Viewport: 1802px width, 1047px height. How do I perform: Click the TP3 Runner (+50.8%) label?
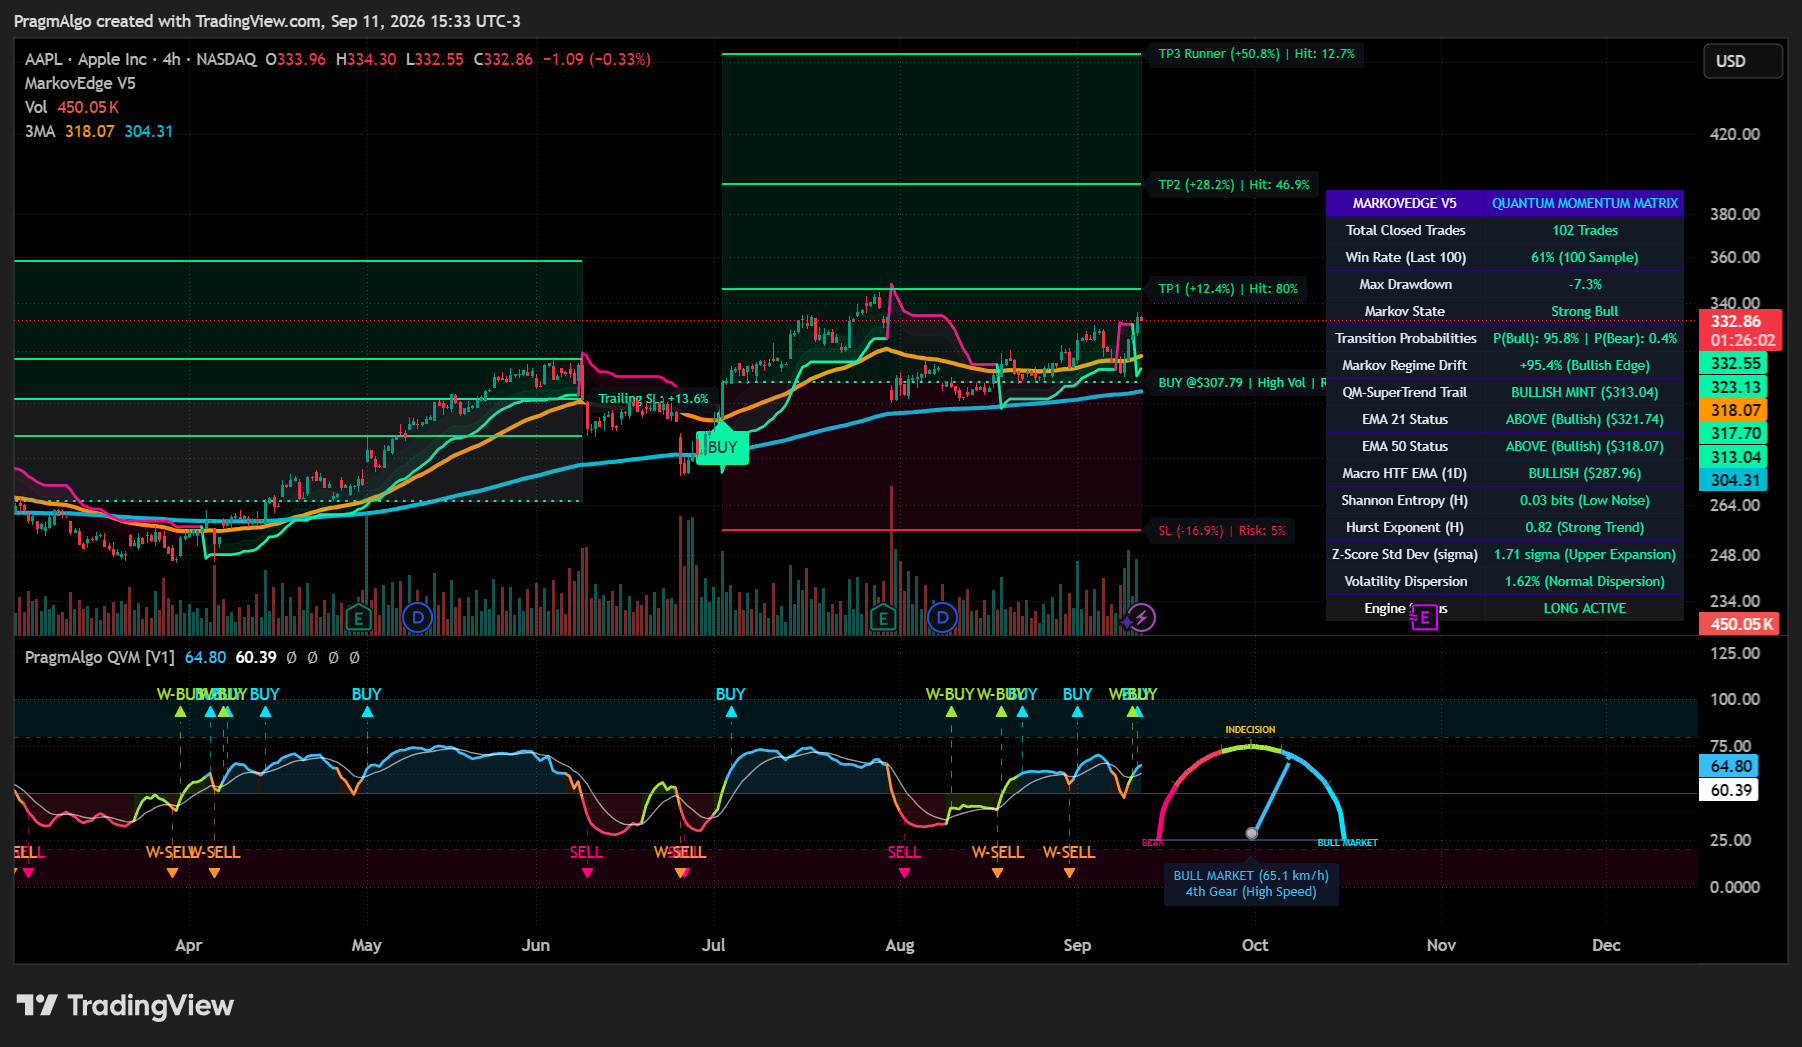(x=1256, y=54)
